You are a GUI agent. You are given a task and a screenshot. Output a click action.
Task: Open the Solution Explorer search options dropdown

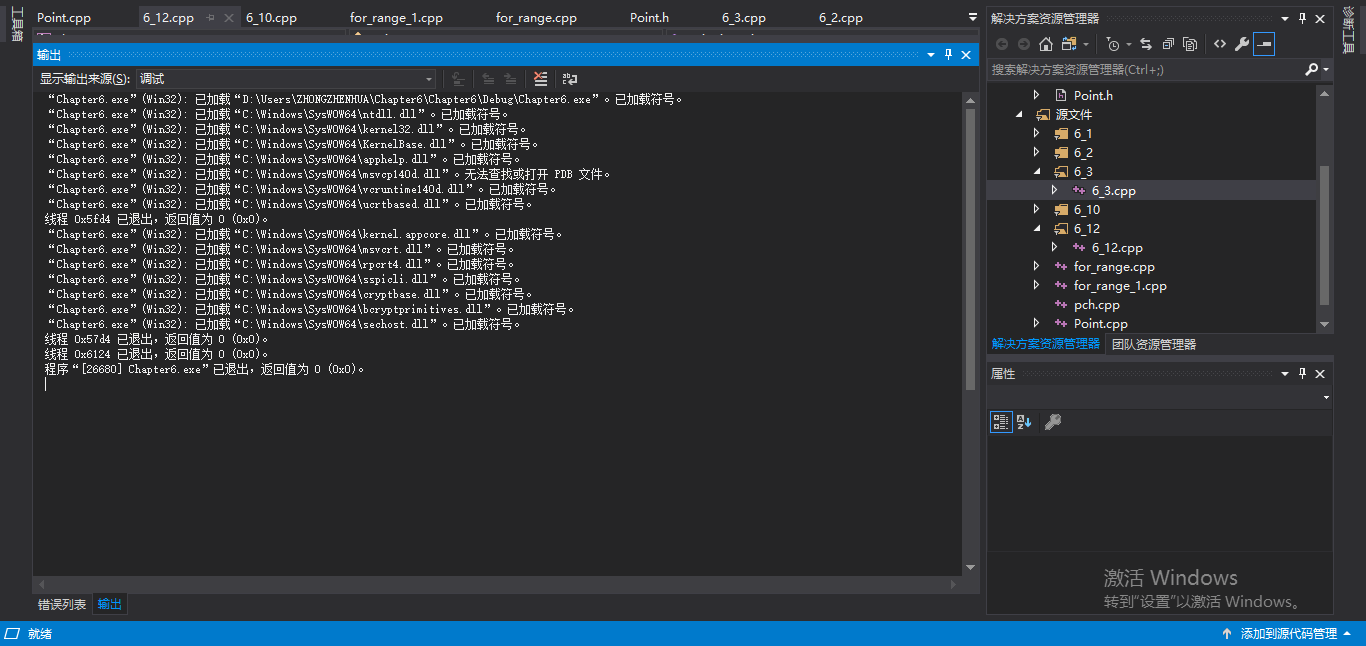point(1326,69)
